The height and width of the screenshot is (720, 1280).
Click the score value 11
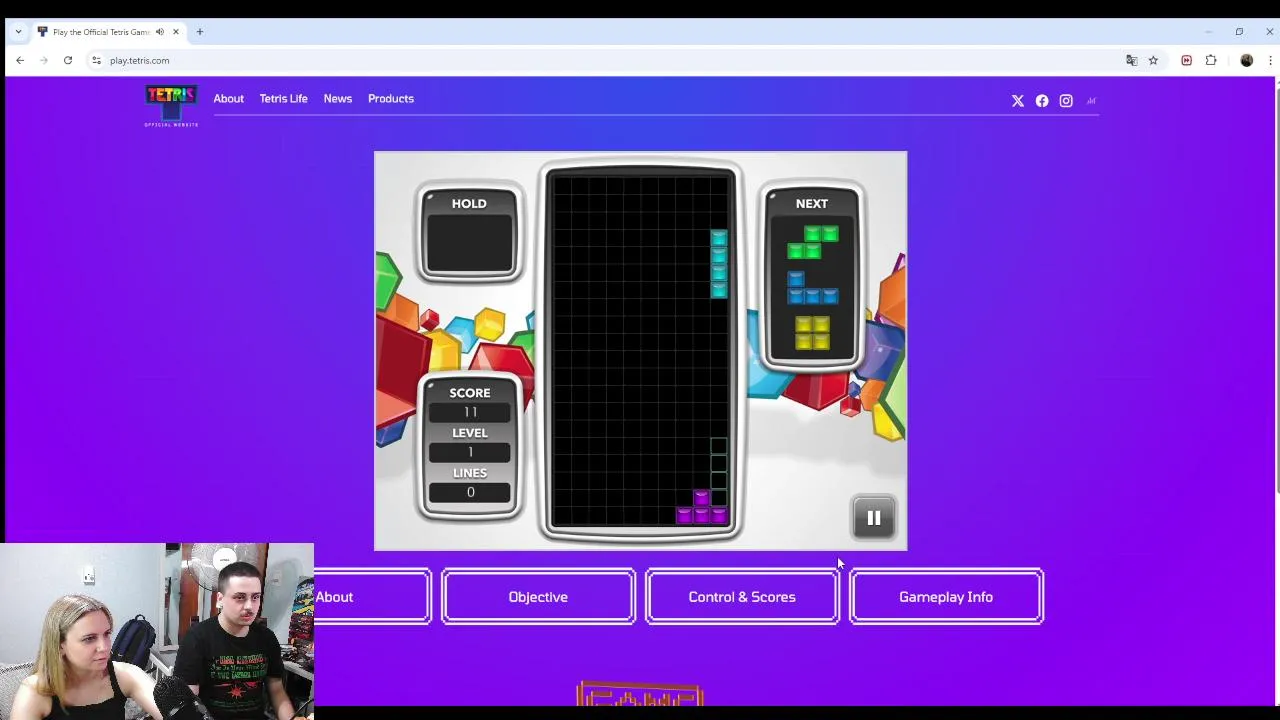pos(470,412)
